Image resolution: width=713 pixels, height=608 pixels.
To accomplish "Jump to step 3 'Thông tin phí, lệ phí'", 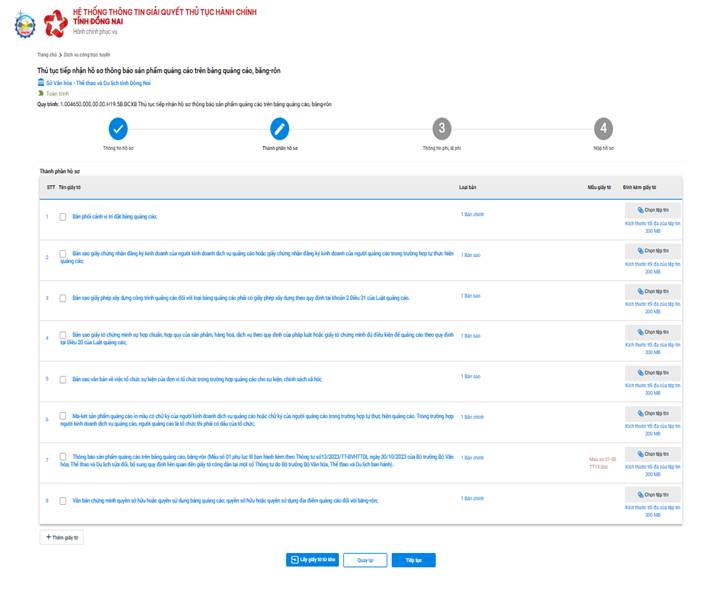I will coord(441,129).
